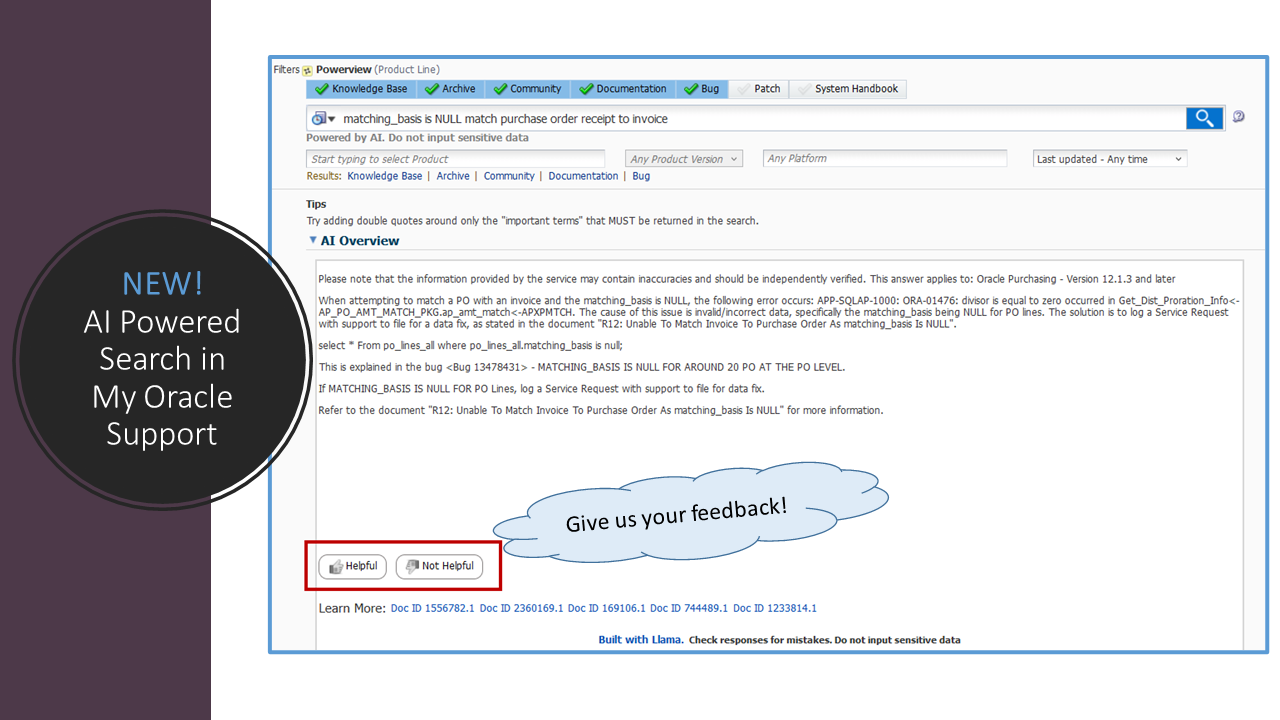
Task: Click the blue magnifying glass search icon
Action: [x=1204, y=117]
